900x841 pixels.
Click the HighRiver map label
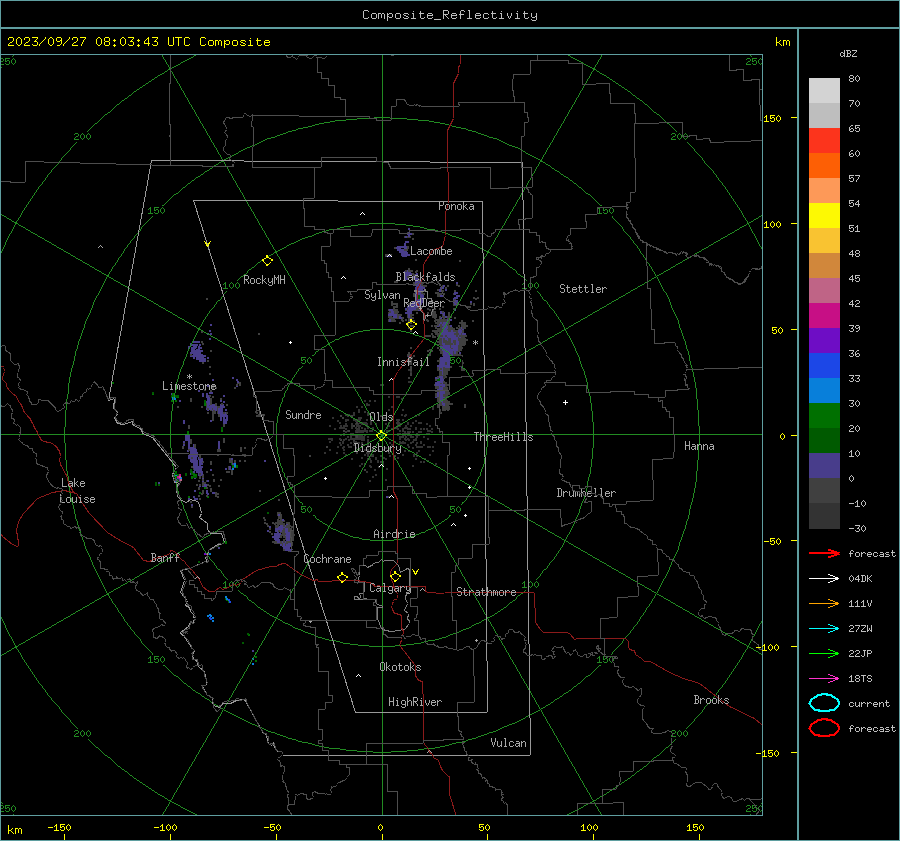click(415, 702)
